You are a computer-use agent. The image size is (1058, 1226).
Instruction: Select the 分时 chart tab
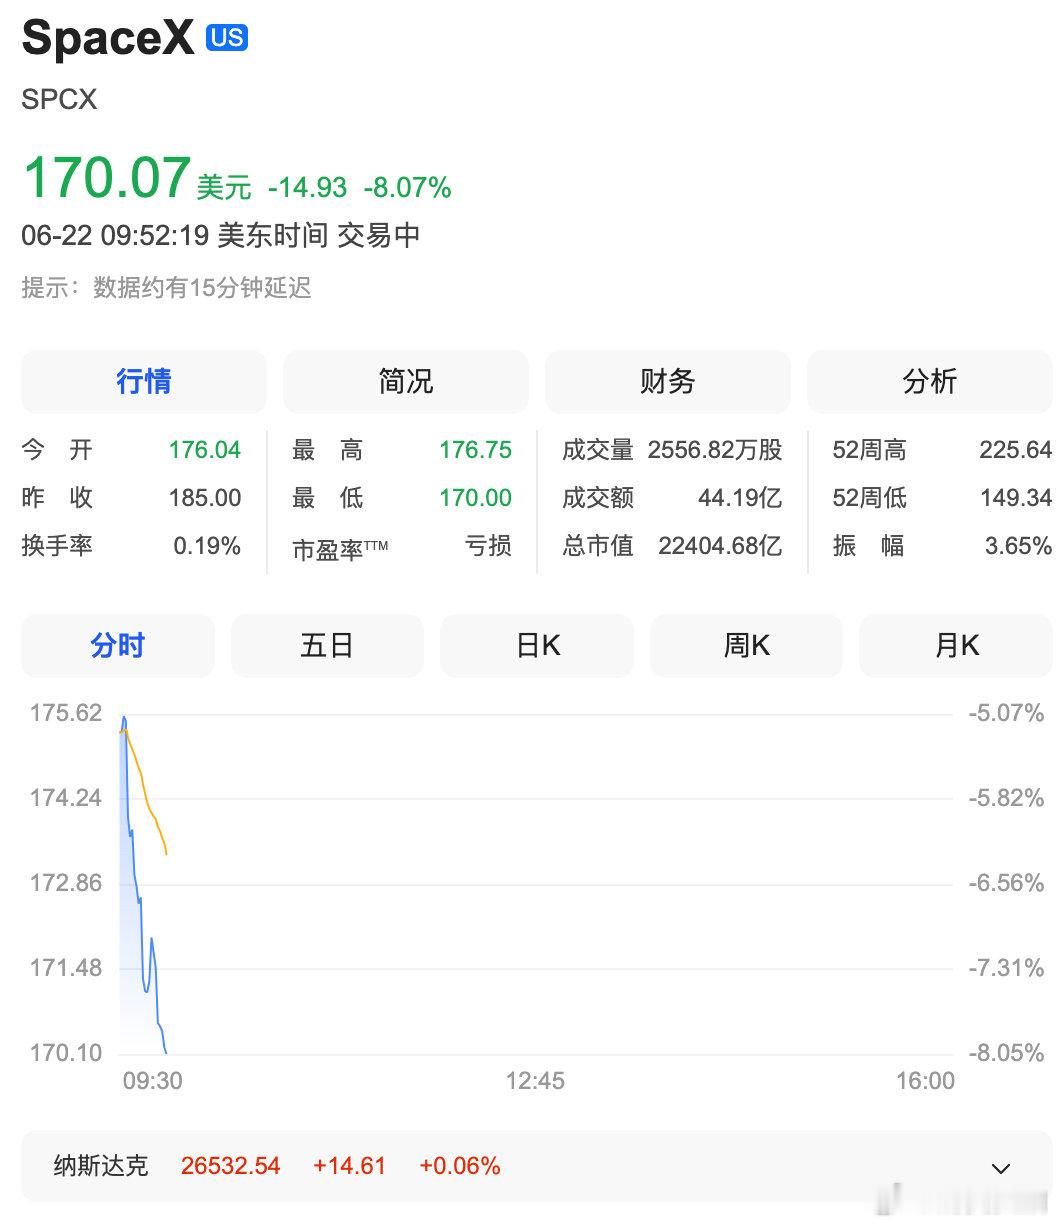118,646
